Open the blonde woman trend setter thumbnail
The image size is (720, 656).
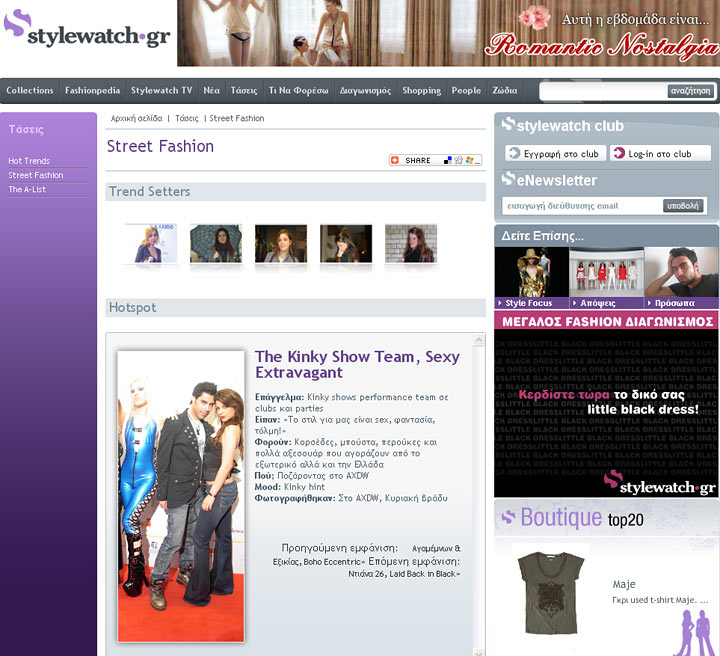pyautogui.click(x=151, y=243)
